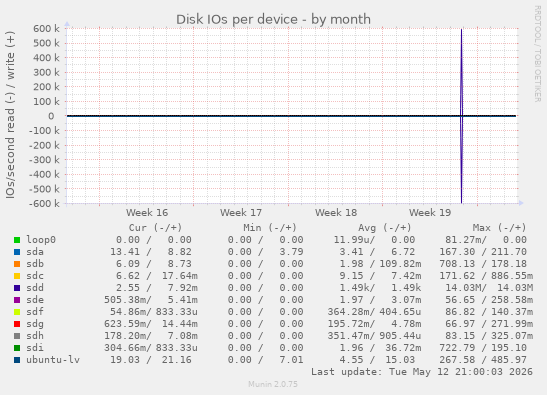Click the '0' y-axis label

click(x=51, y=116)
